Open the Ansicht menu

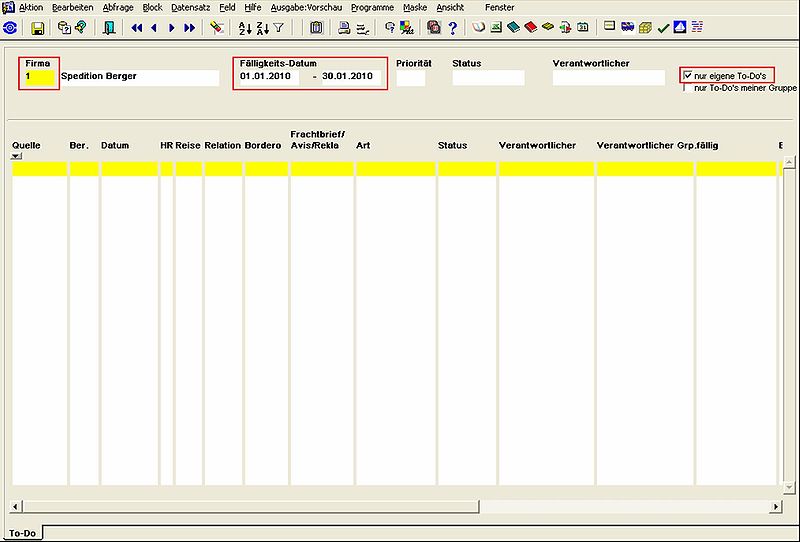tap(450, 8)
